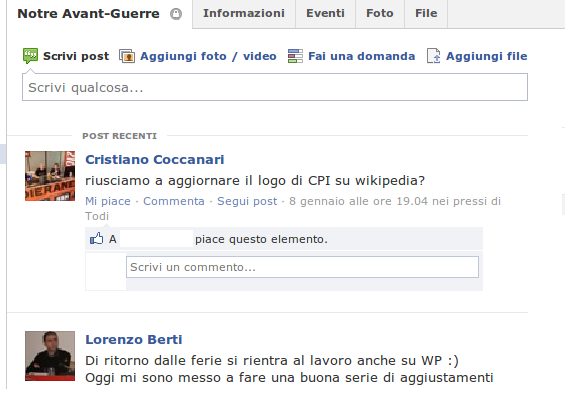Open the Informazioni tab
The height and width of the screenshot is (411, 582).
pyautogui.click(x=243, y=13)
